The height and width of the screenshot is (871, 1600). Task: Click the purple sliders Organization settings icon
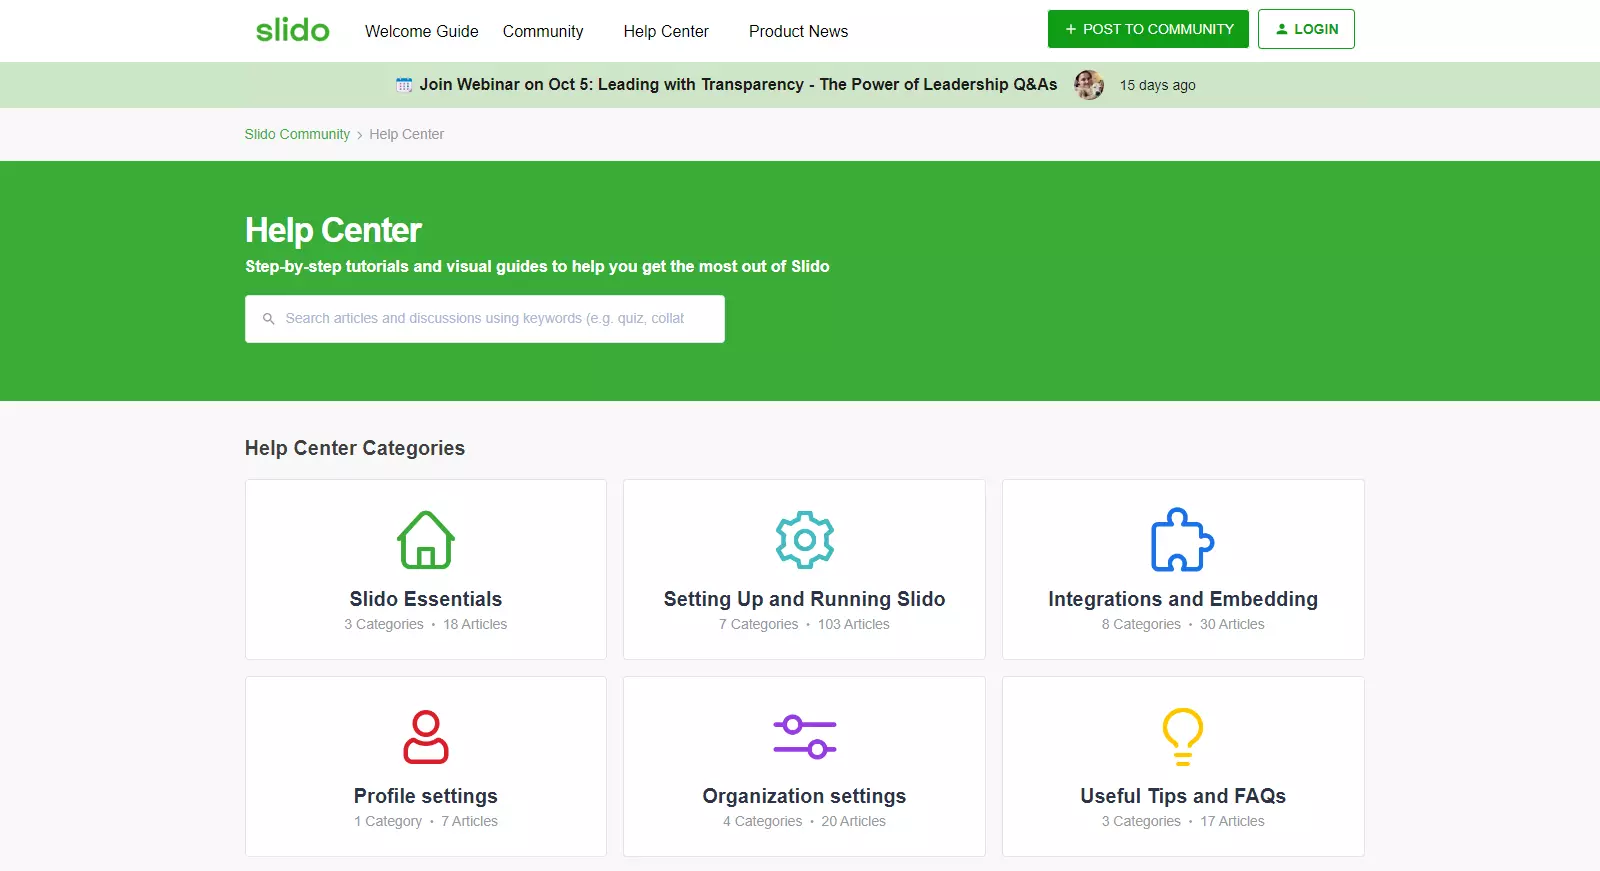pos(804,737)
